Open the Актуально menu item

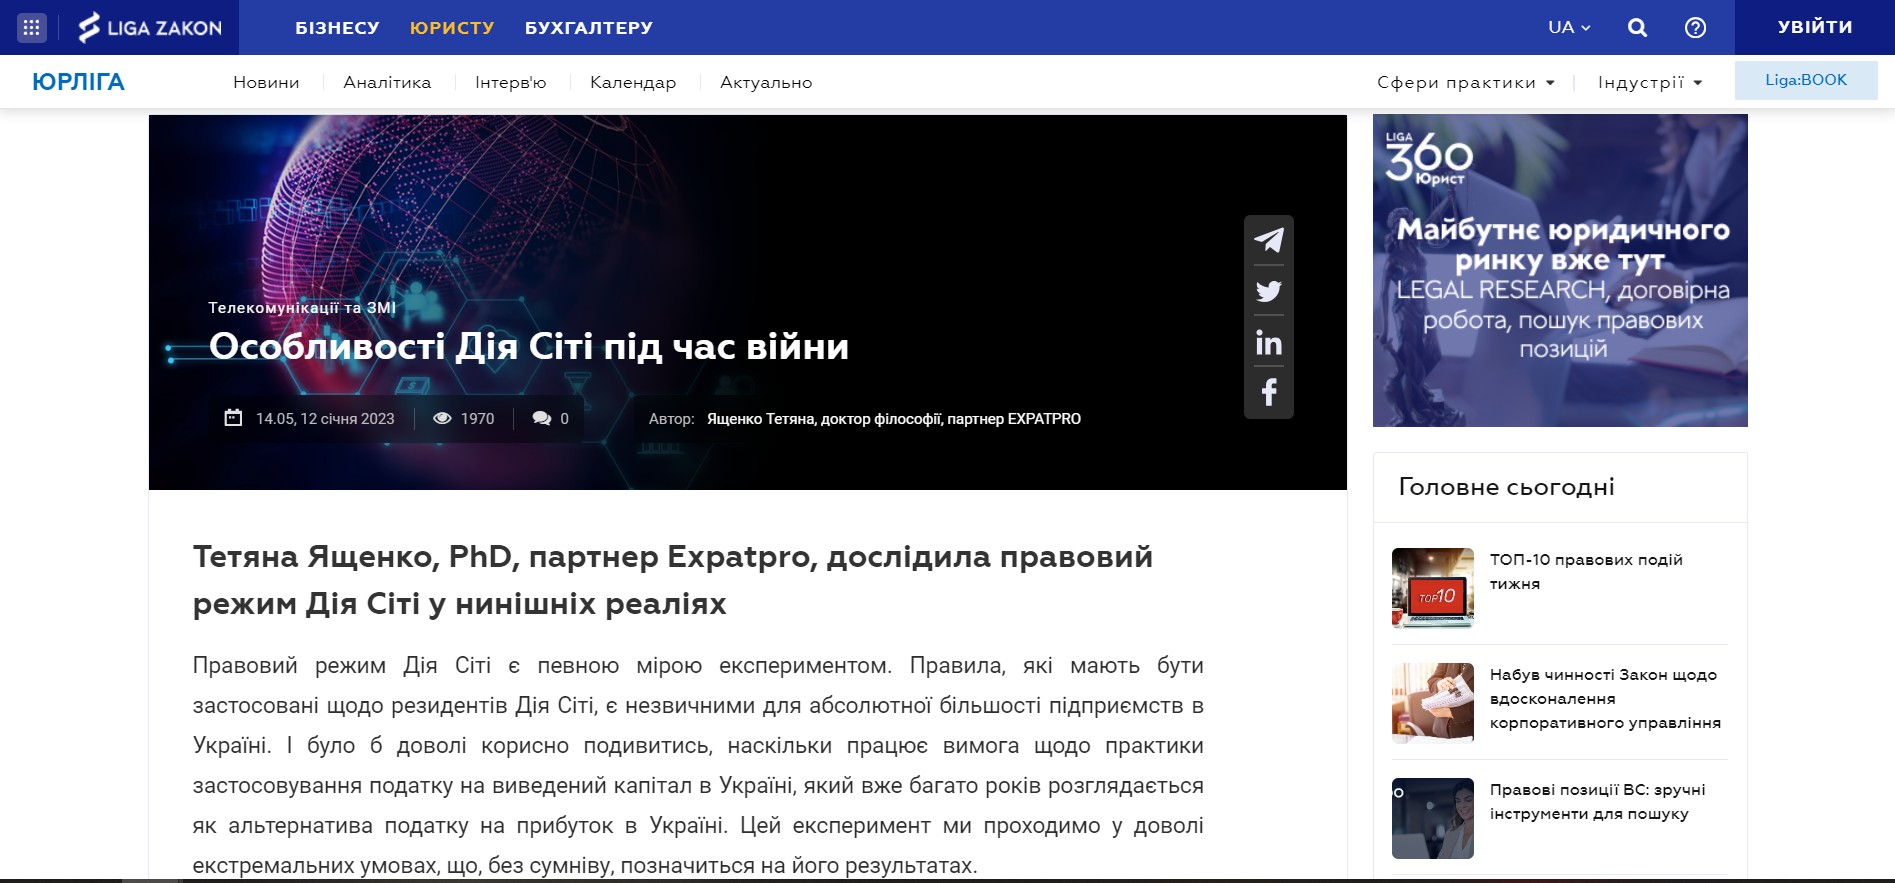pos(766,82)
